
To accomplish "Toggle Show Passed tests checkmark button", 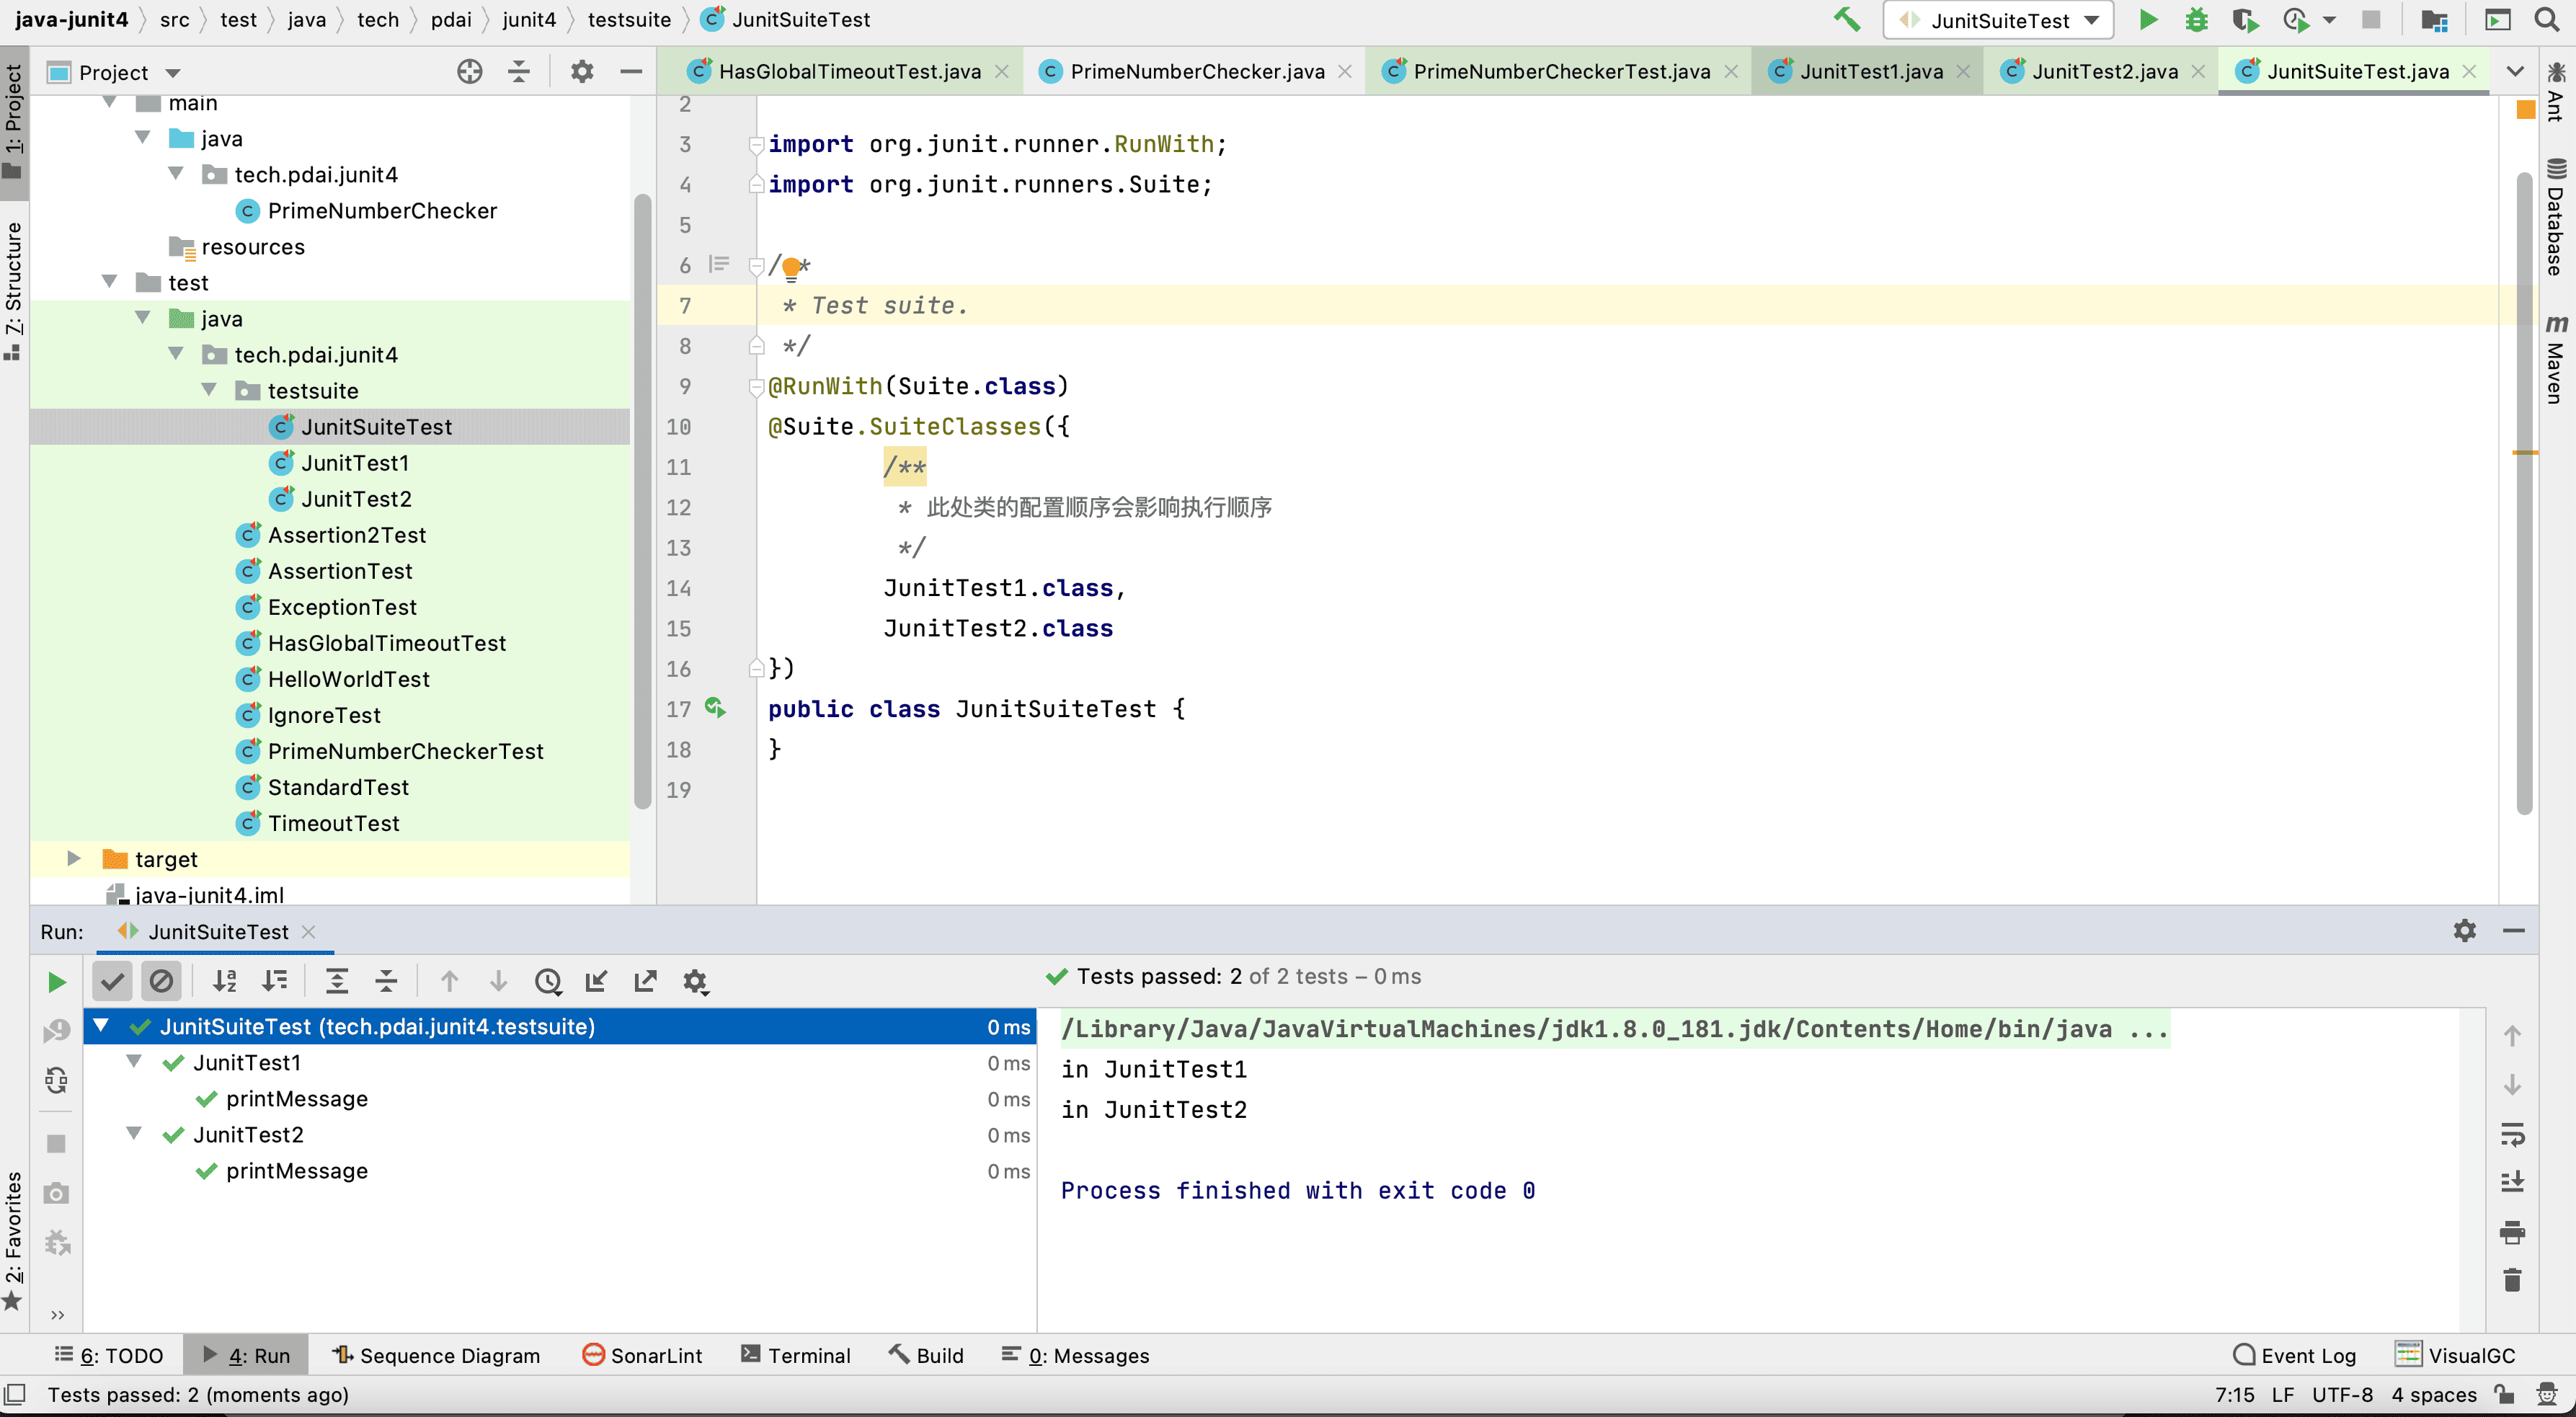I will [x=112, y=981].
